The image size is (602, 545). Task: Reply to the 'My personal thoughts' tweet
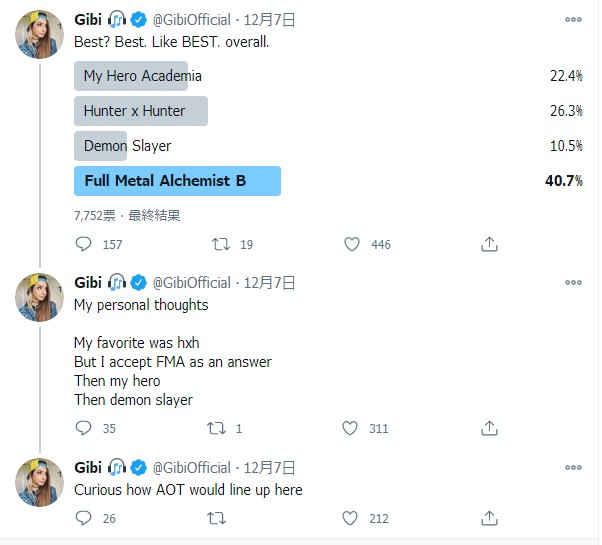point(84,428)
